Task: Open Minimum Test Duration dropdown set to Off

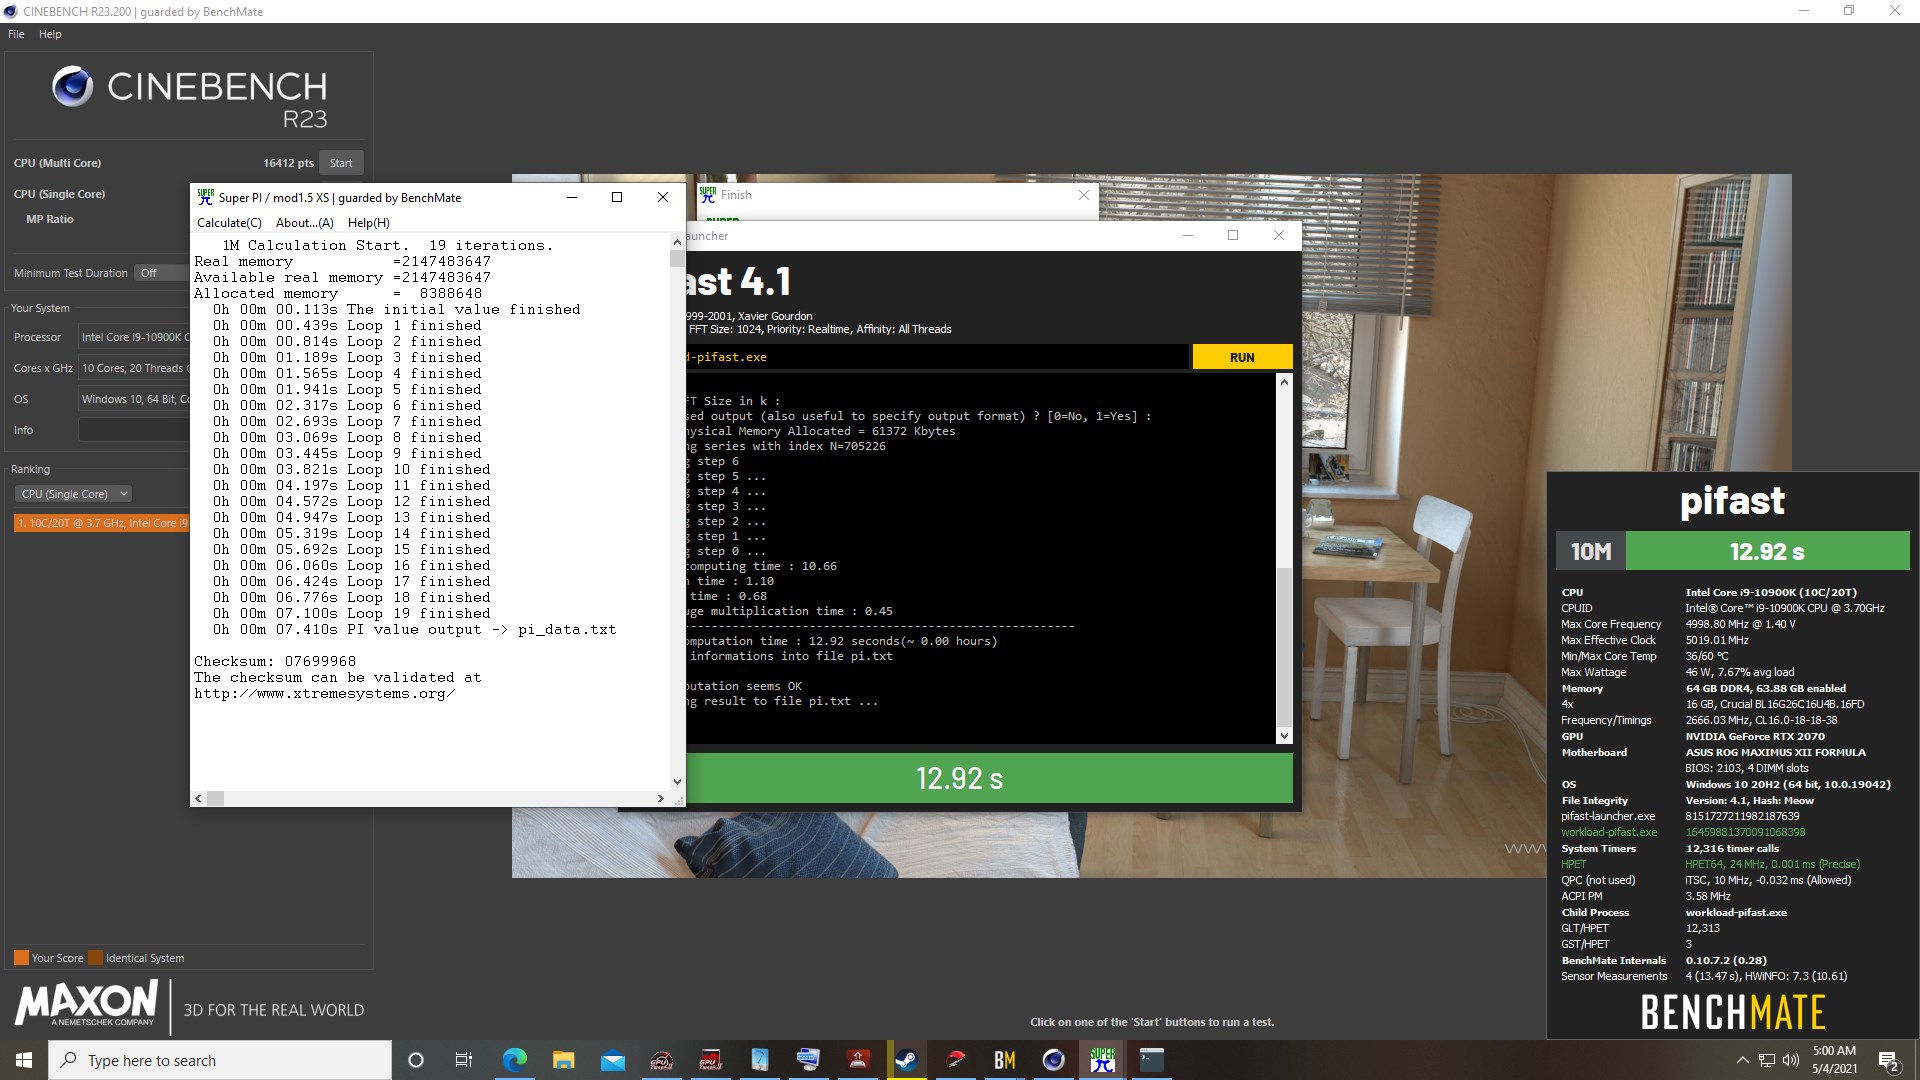Action: tap(162, 273)
